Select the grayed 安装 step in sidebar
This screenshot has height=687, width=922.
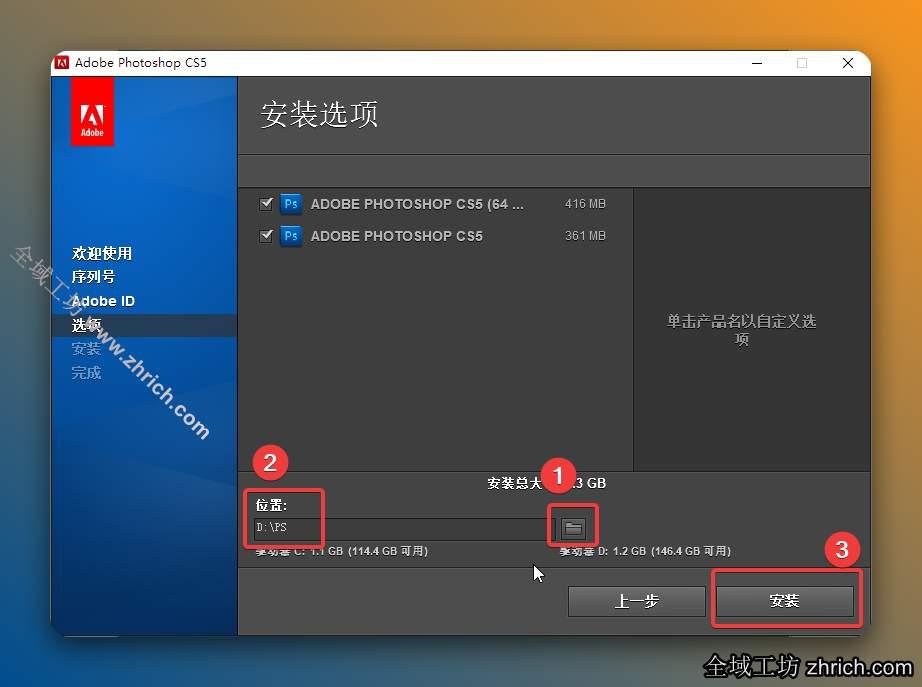click(86, 349)
